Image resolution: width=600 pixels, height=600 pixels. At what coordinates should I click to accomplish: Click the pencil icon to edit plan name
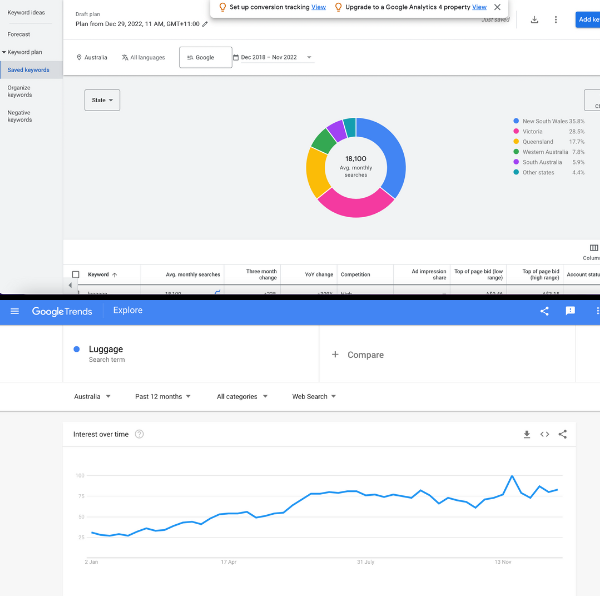pos(205,24)
